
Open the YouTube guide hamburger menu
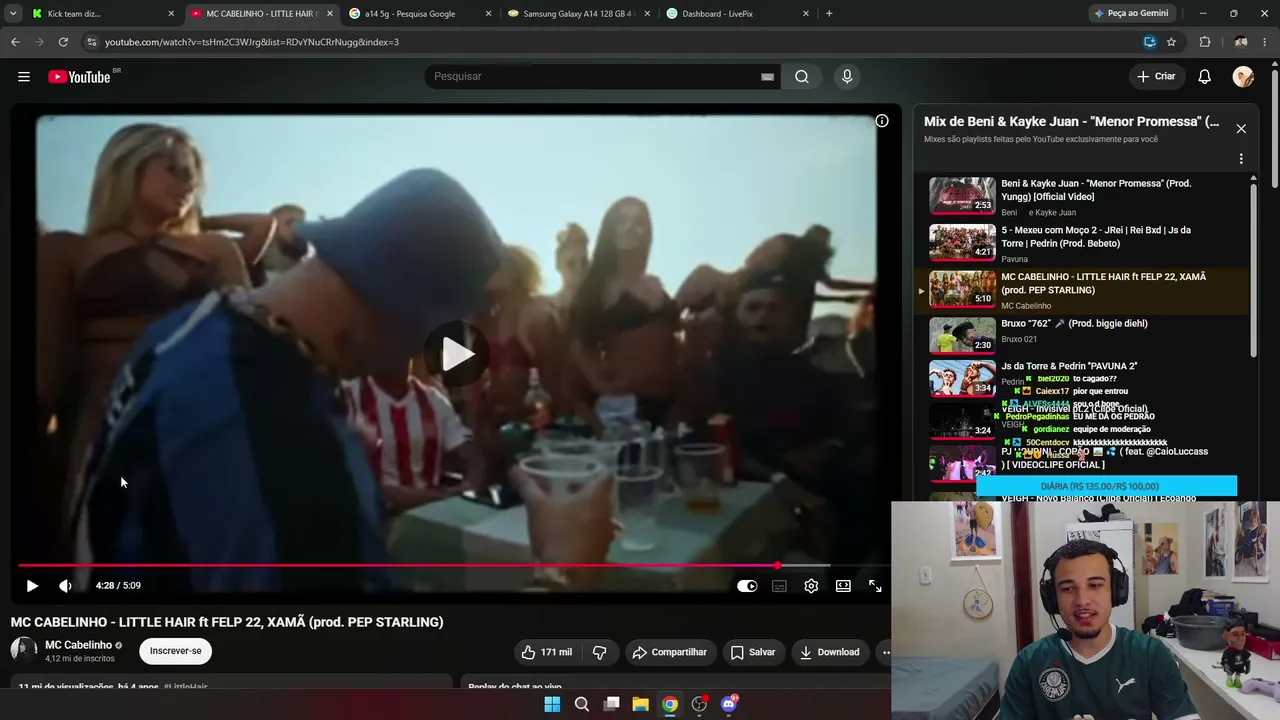(x=24, y=77)
